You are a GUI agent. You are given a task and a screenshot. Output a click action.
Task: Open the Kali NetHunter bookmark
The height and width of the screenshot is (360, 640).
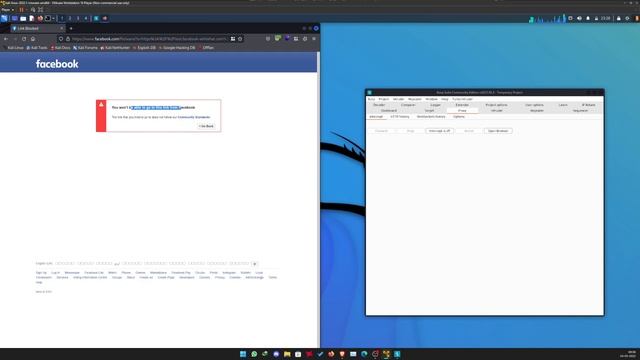tap(115, 48)
